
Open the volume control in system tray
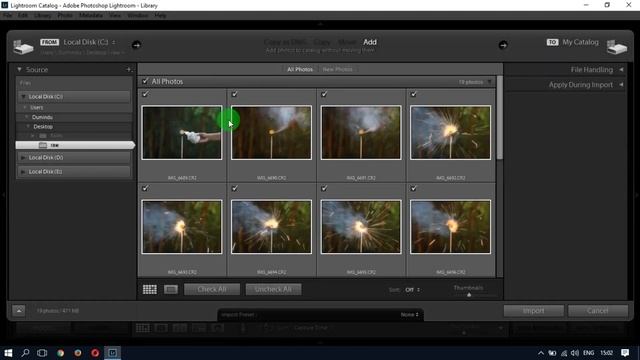575,353
